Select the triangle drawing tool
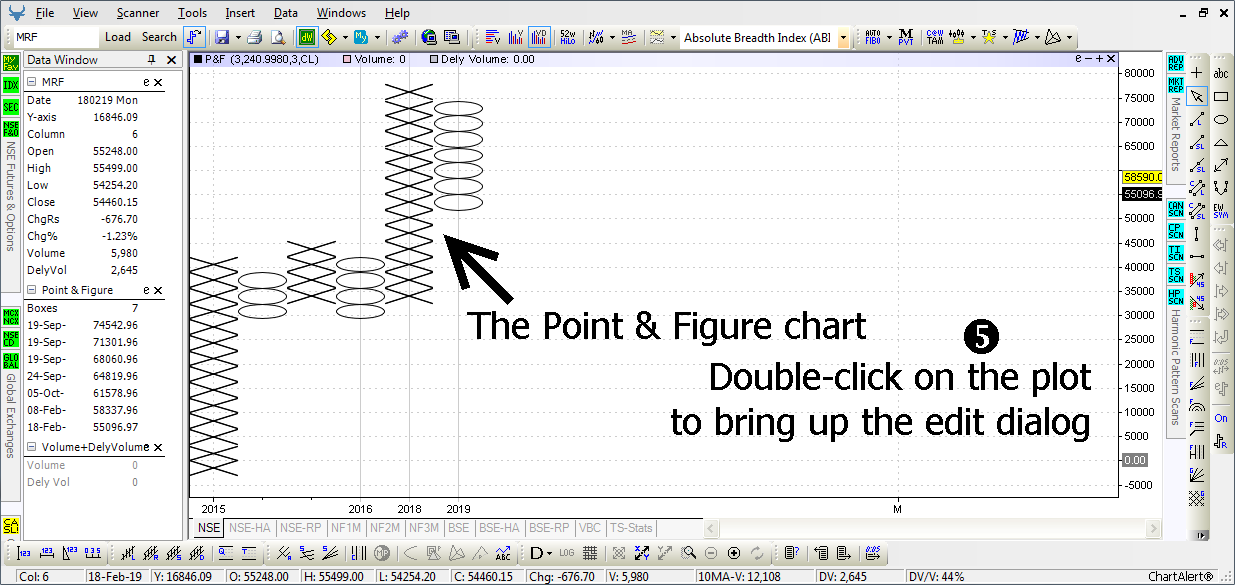 point(1221,142)
